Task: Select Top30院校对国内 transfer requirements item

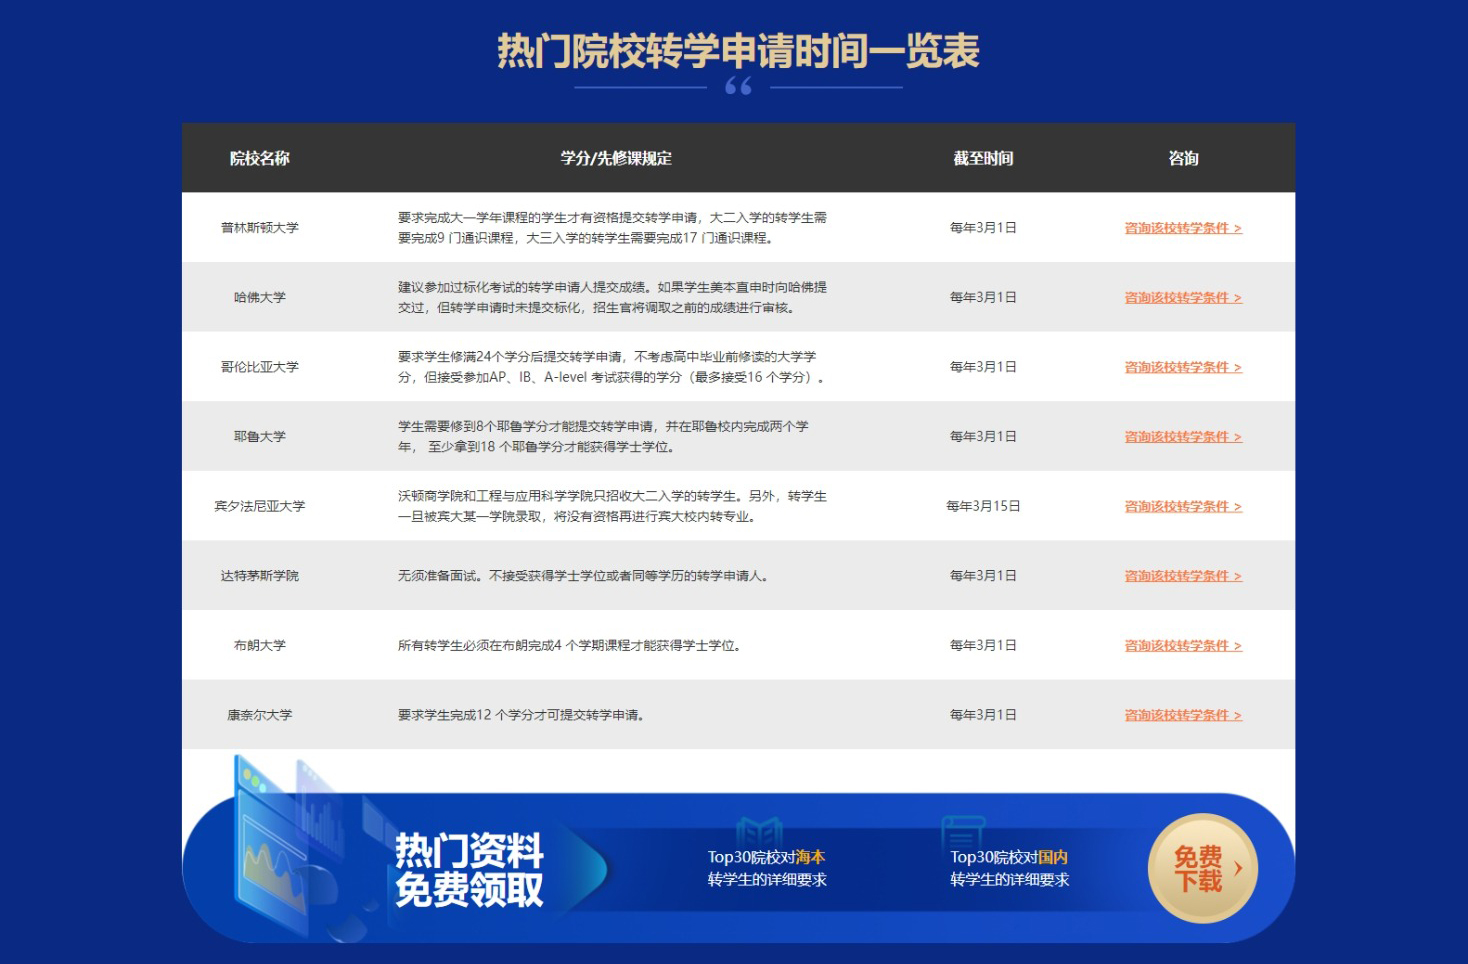Action: pos(1009,868)
